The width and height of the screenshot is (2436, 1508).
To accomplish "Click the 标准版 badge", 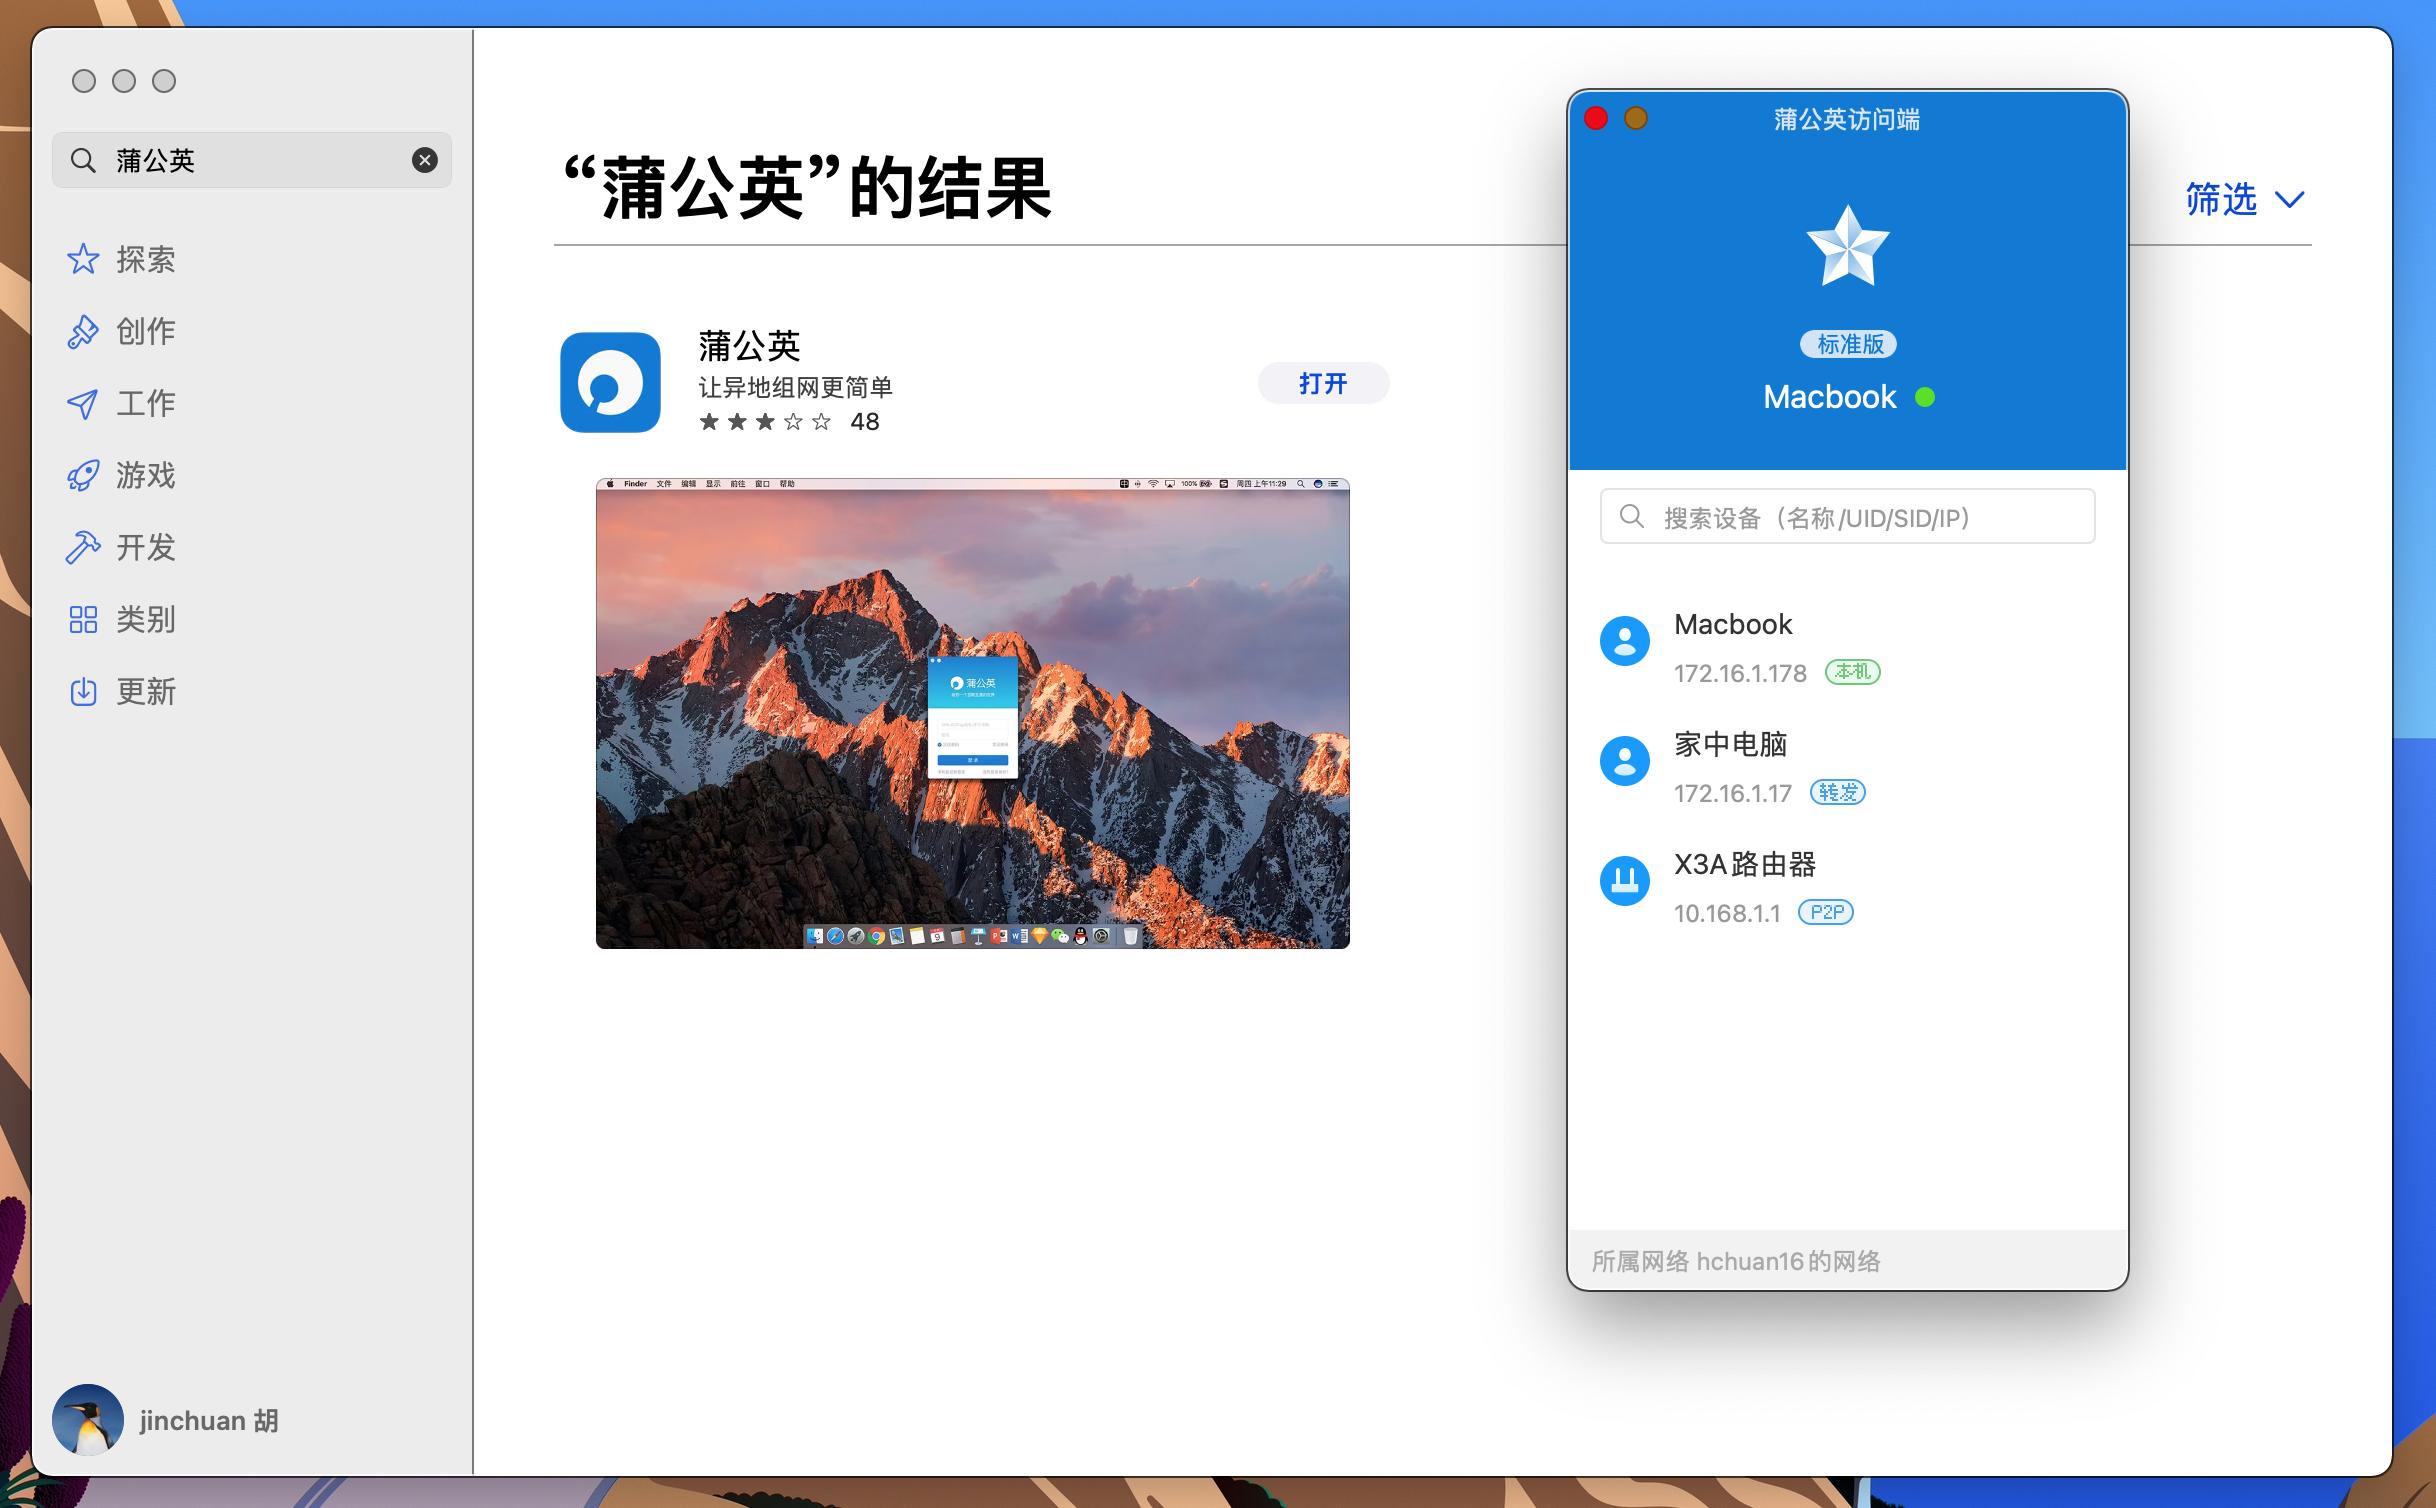I will [1847, 344].
